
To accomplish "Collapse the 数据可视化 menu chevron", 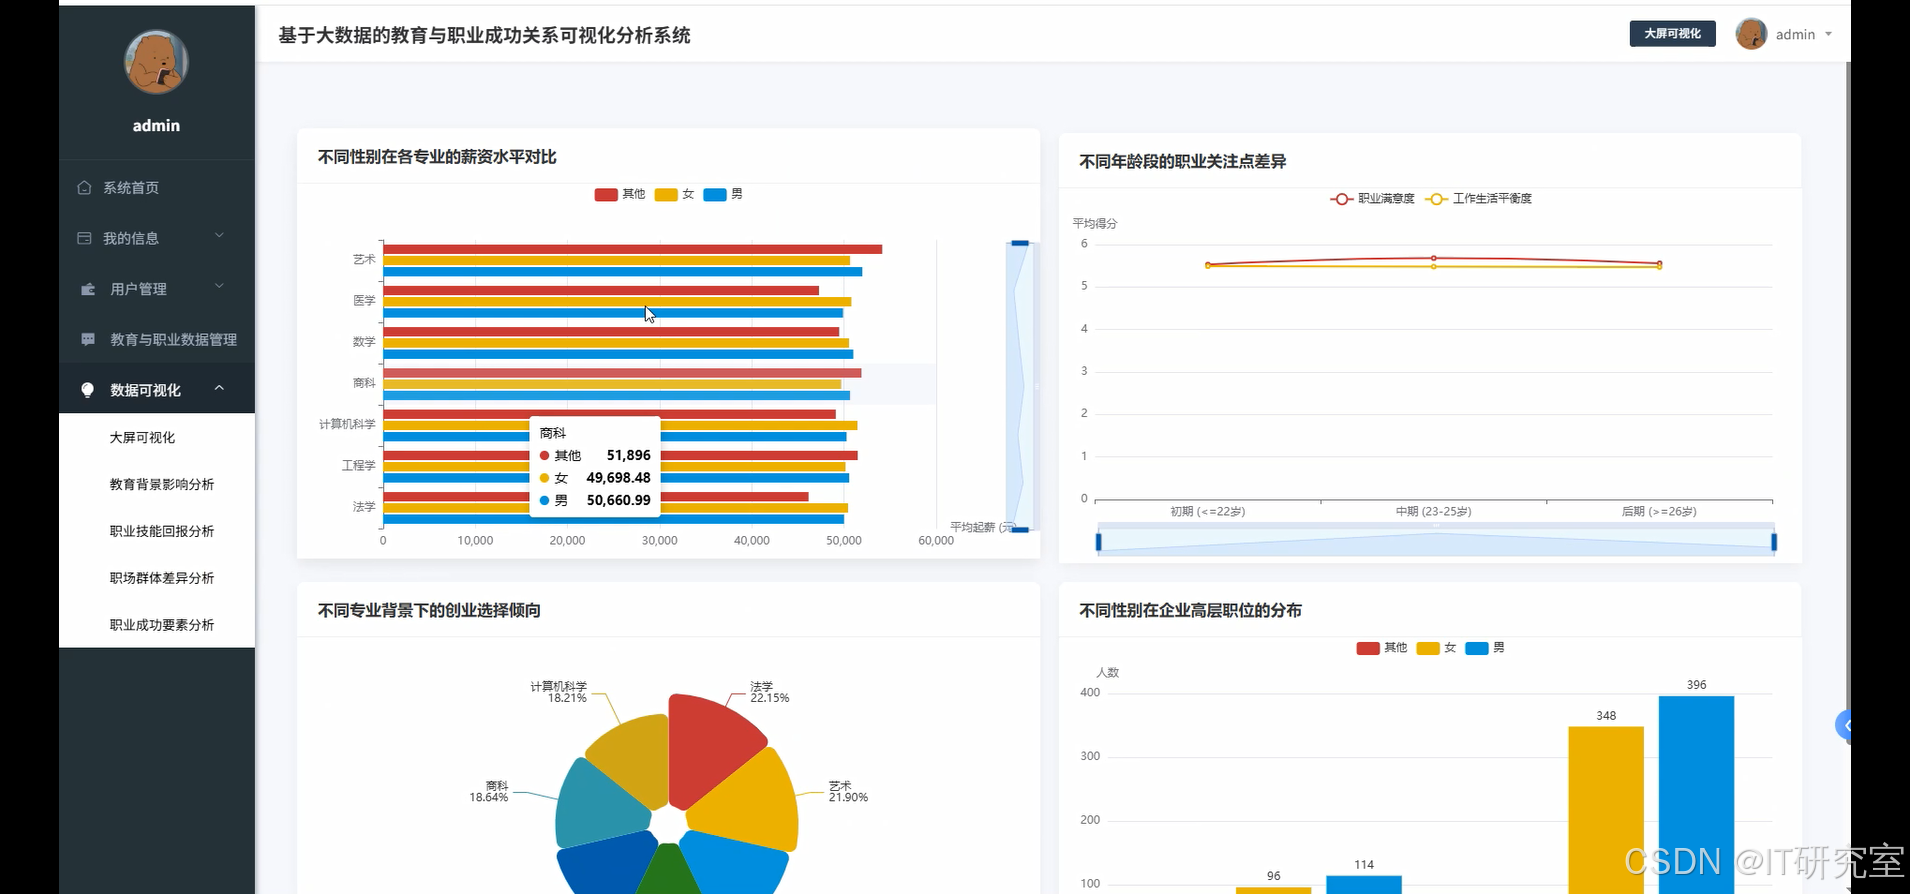I will [219, 388].
